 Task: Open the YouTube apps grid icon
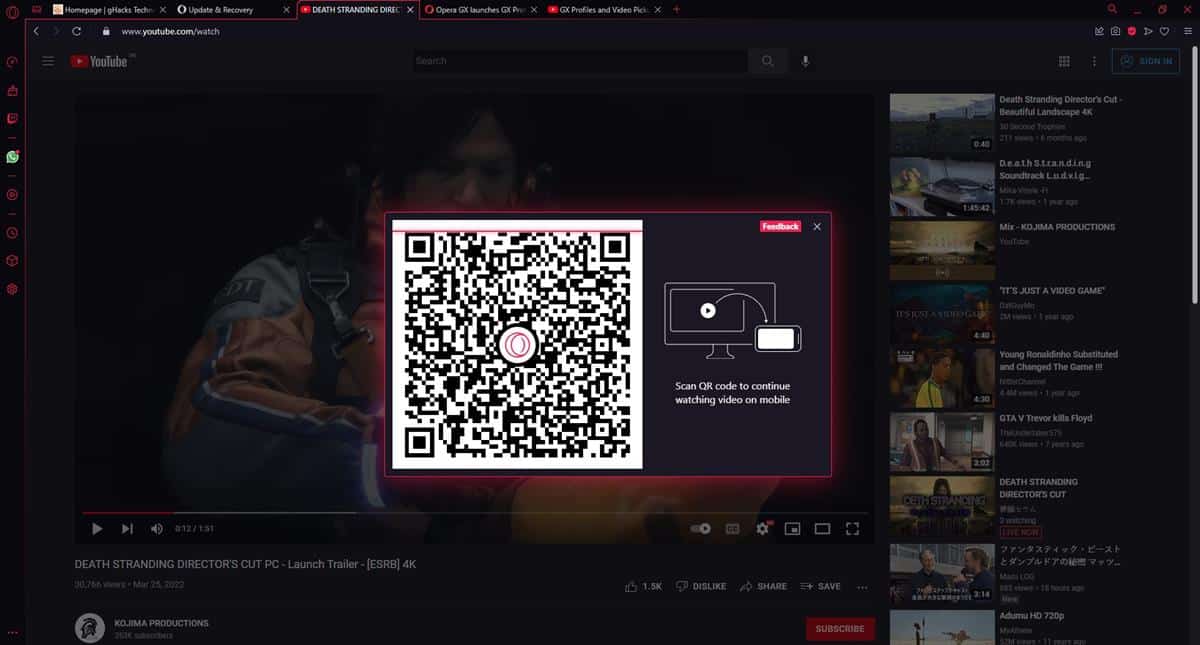click(x=1065, y=61)
